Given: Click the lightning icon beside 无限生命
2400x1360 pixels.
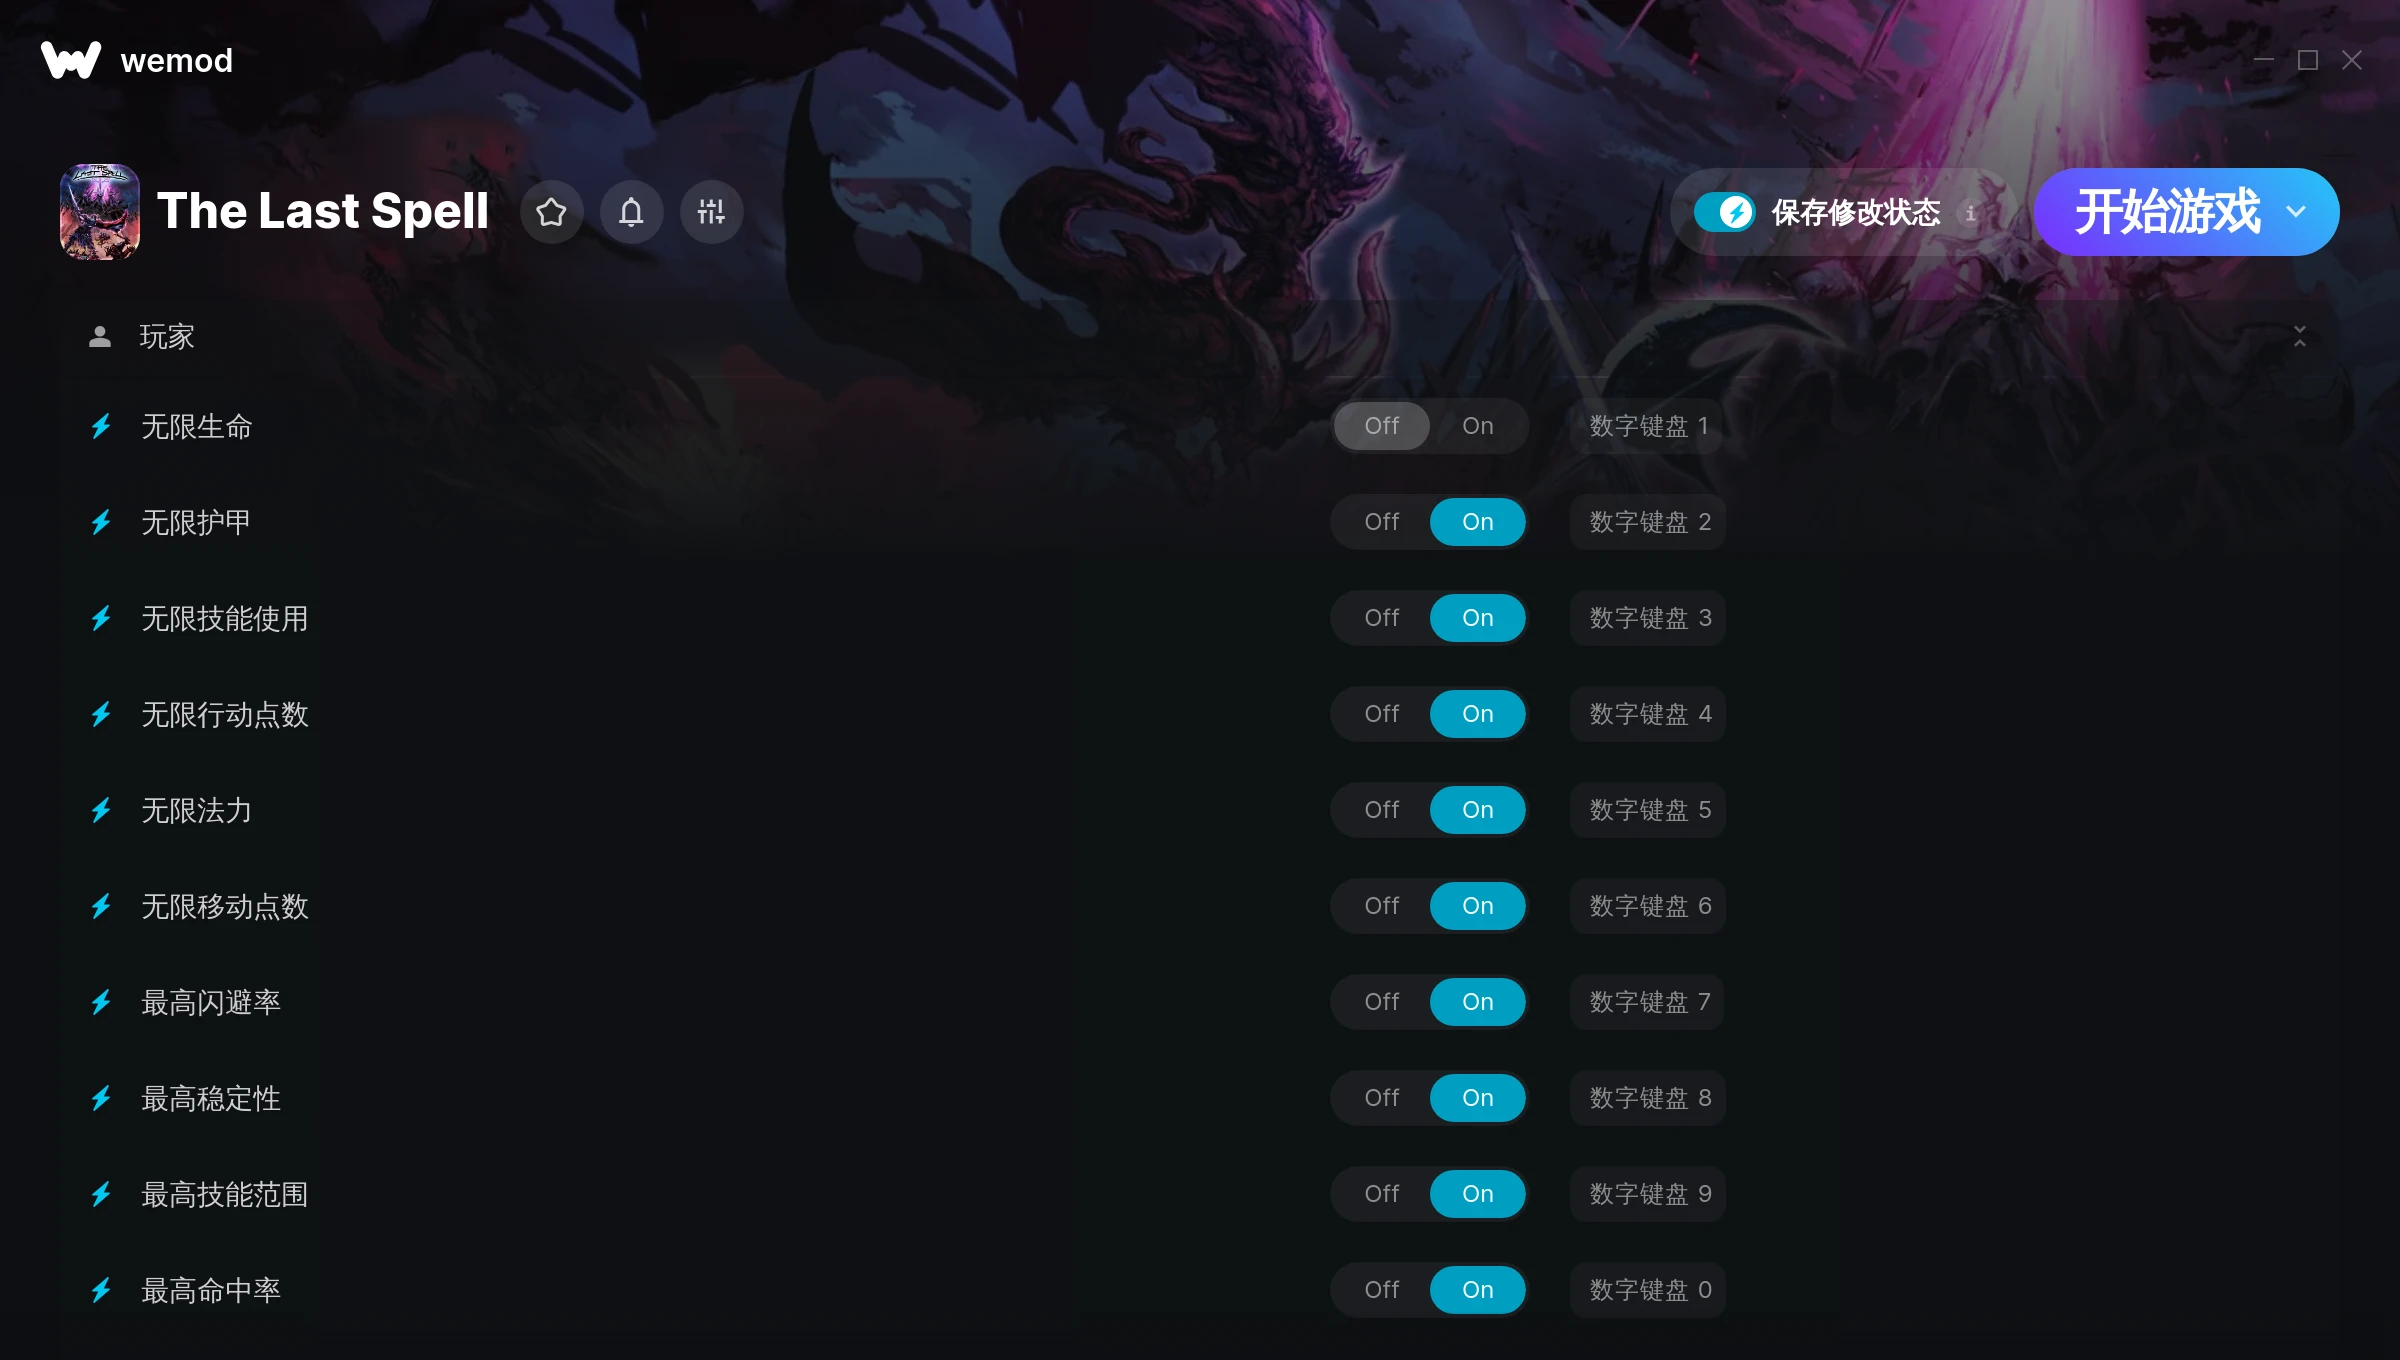Looking at the screenshot, I should pos(101,427).
